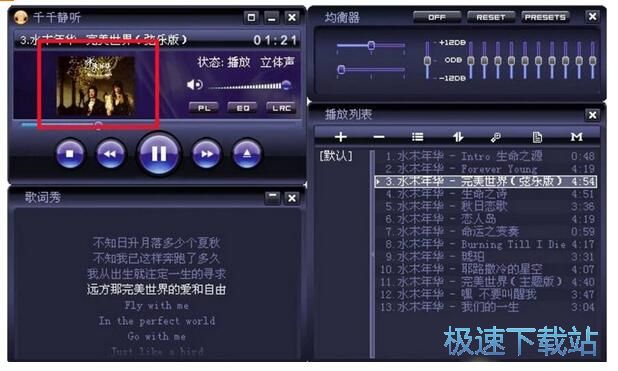
Task: Select track 4 生命之诗
Action: 485,194
